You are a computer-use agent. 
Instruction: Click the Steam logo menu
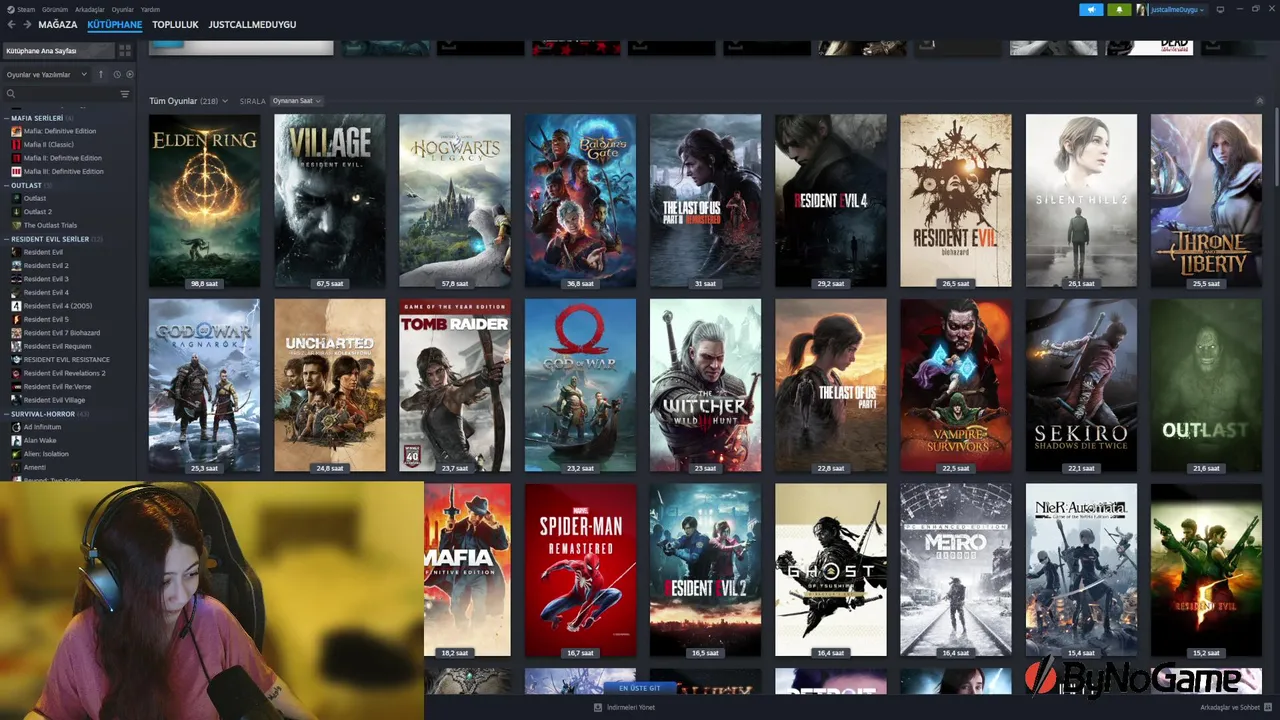pos(22,9)
